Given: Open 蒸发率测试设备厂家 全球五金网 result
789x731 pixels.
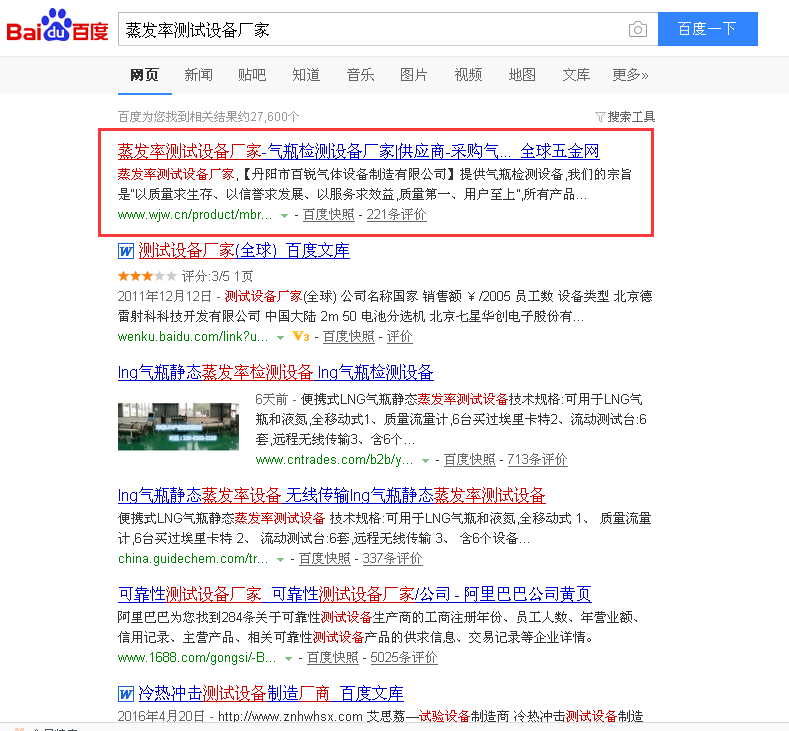Looking at the screenshot, I should point(358,151).
